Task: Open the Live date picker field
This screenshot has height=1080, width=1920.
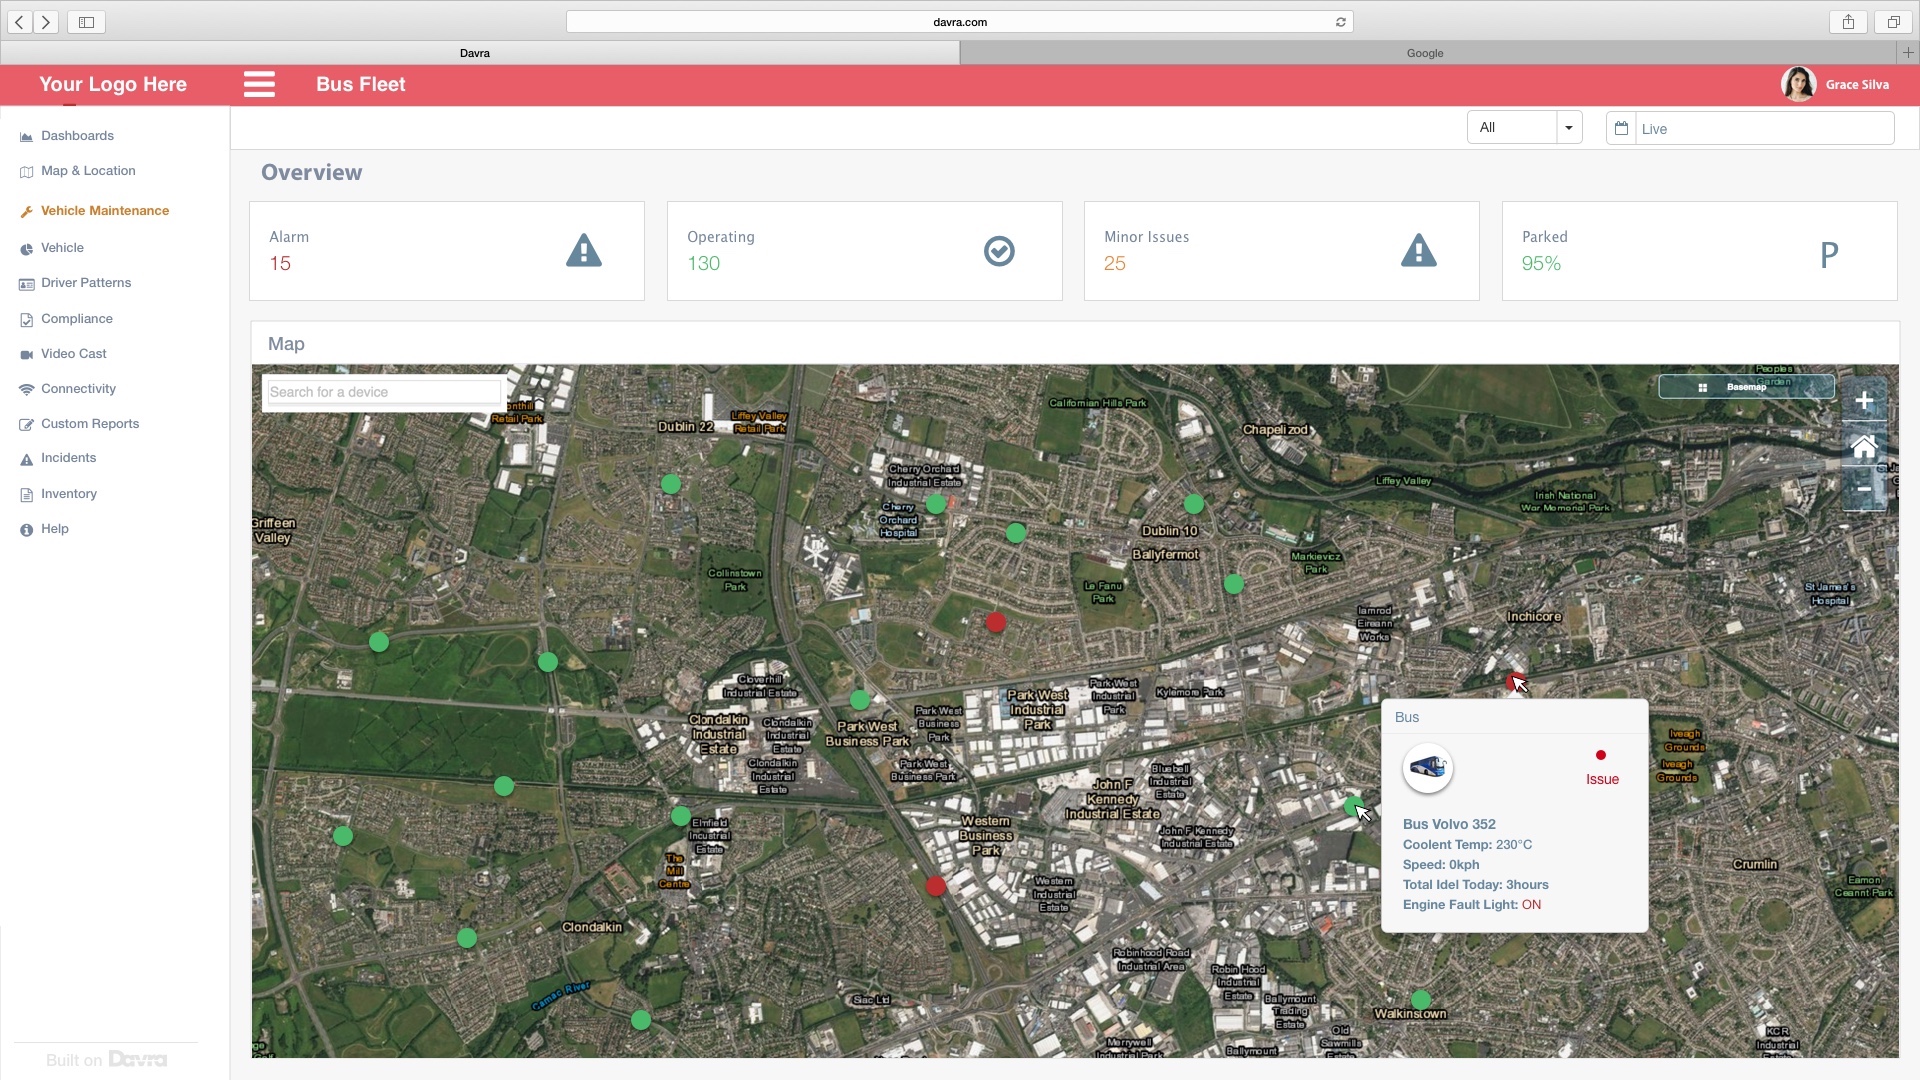Action: coord(1750,128)
